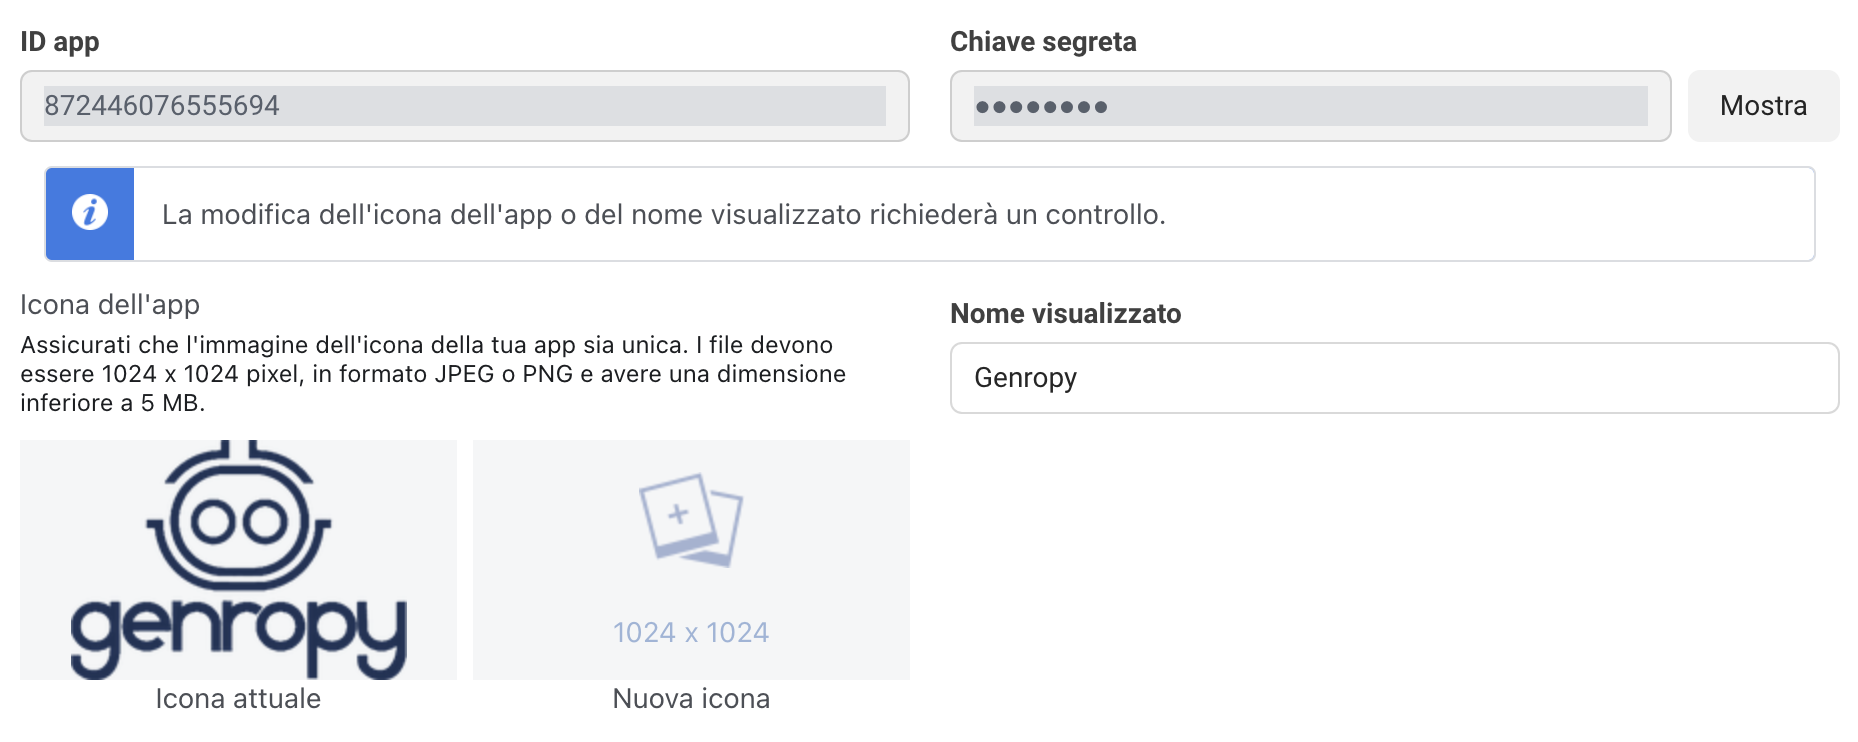
Task: Click the blue info icon in the banner
Action: click(x=90, y=213)
